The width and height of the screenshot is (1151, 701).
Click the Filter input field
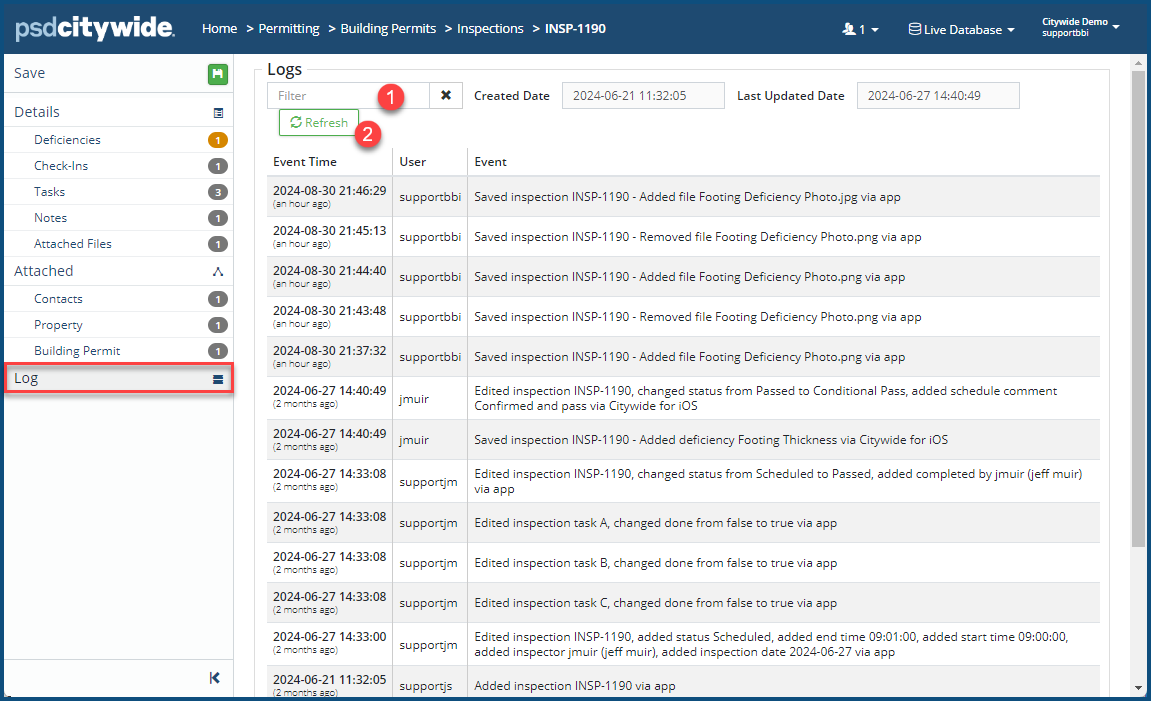(347, 96)
